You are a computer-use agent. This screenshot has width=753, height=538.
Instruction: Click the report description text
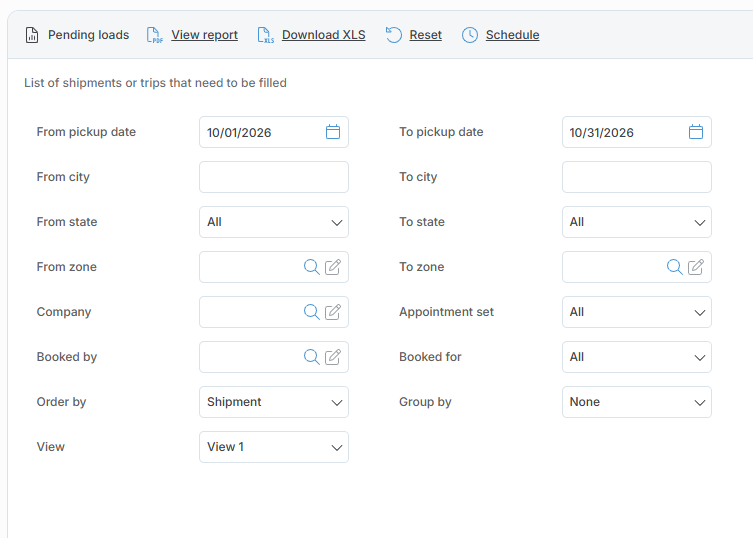[155, 83]
